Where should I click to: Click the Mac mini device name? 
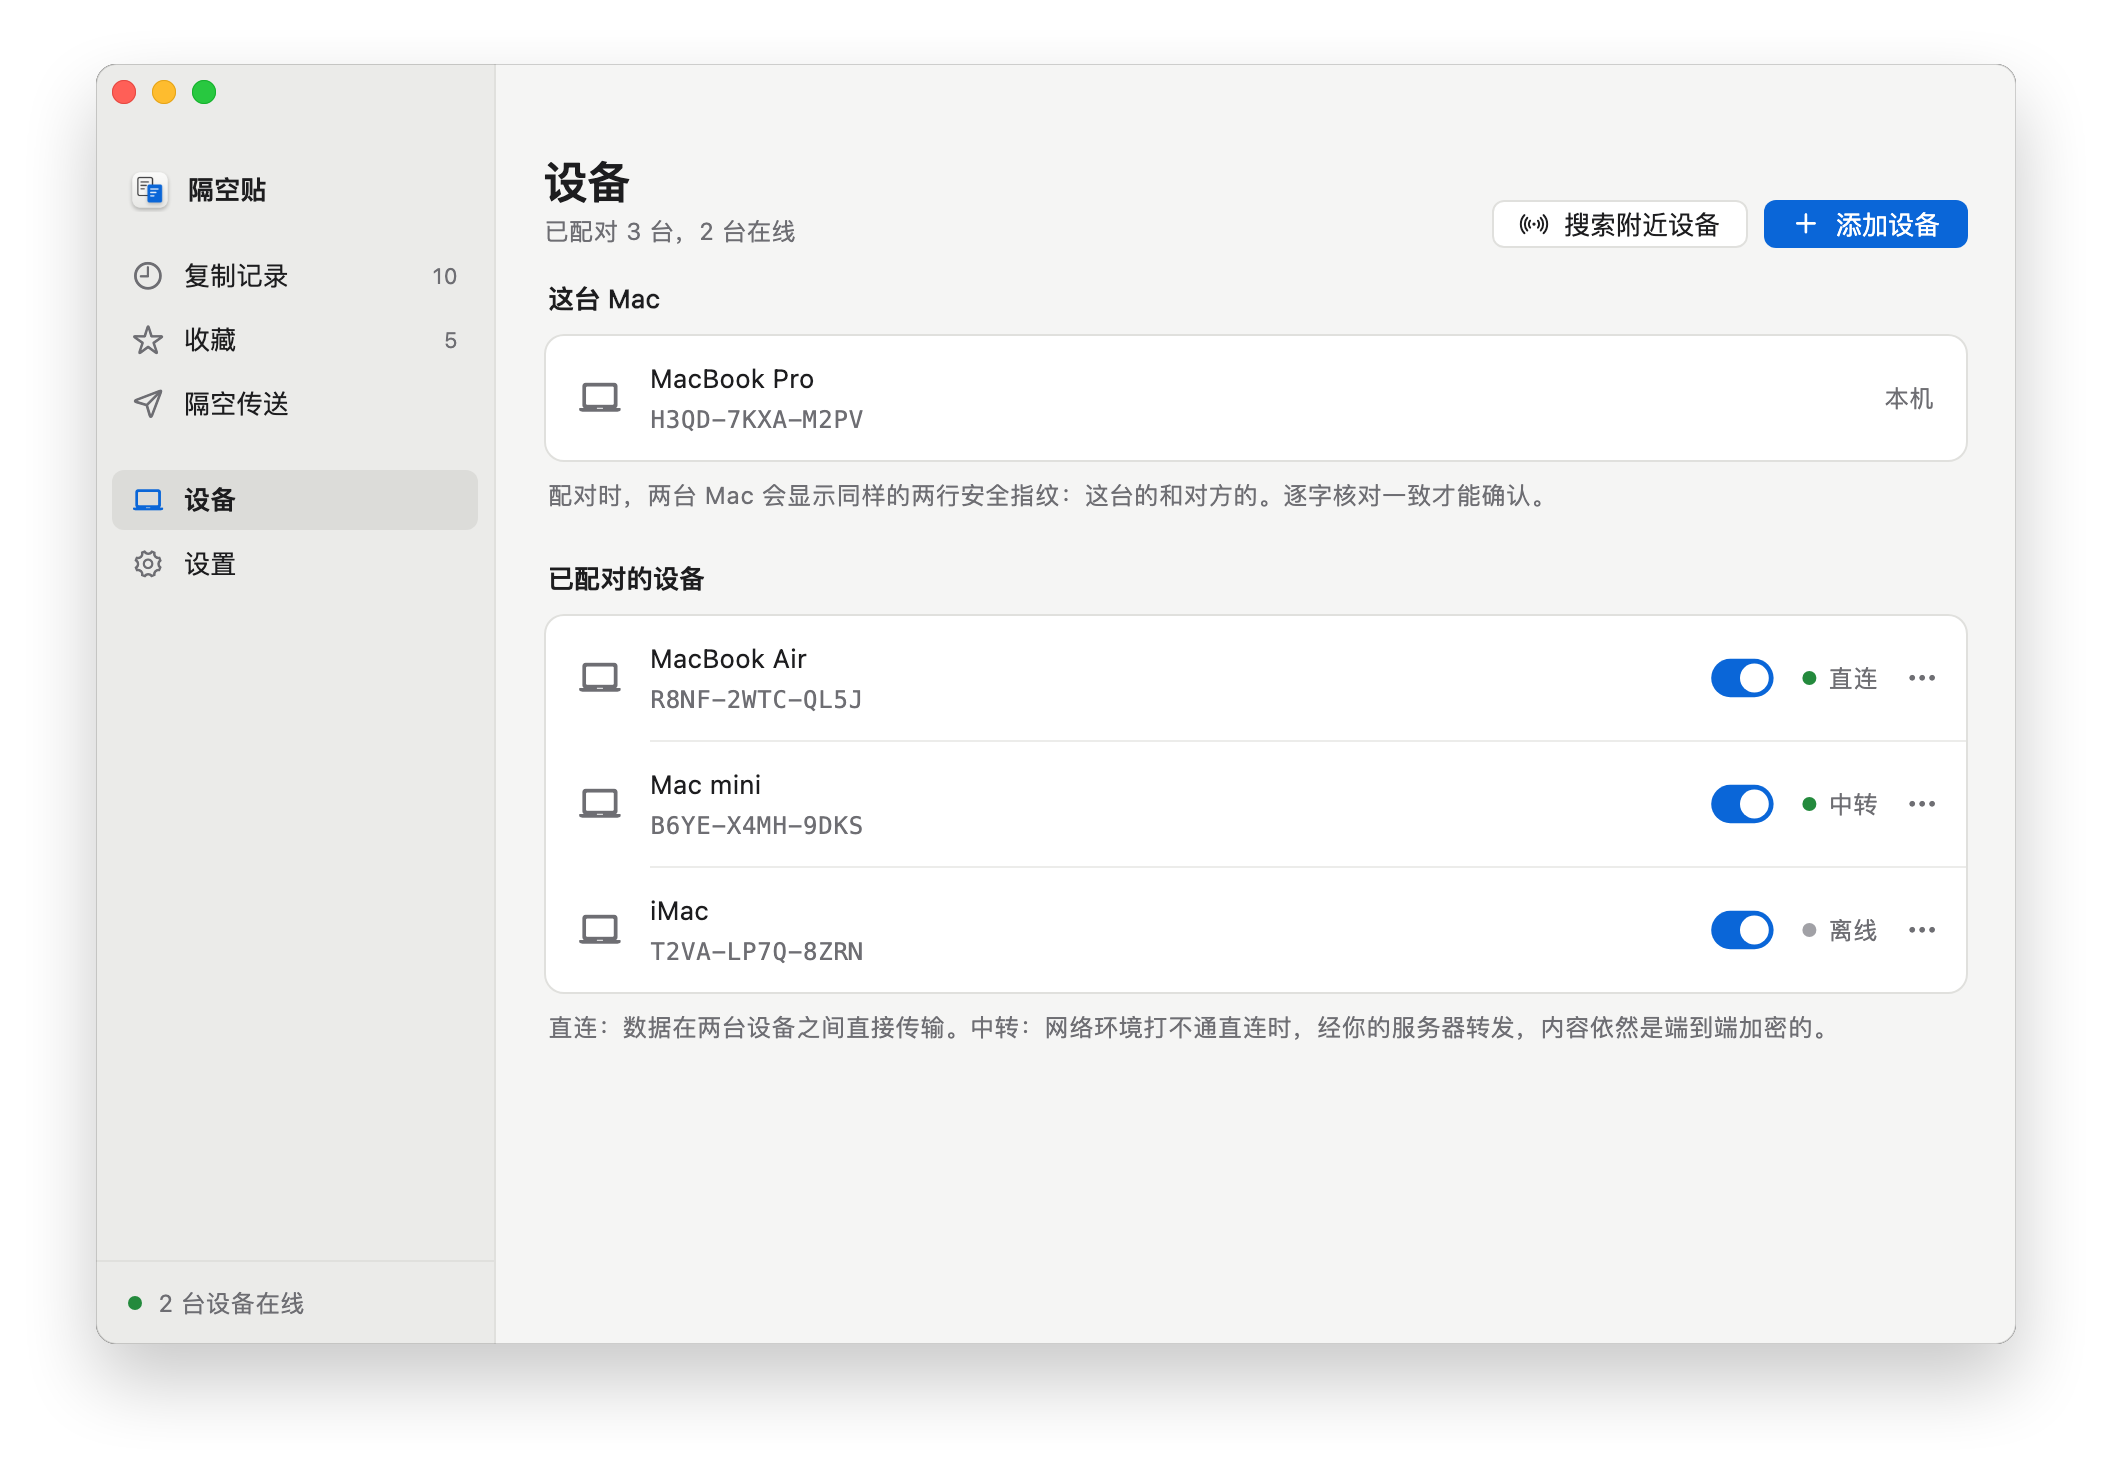pyautogui.click(x=706, y=785)
